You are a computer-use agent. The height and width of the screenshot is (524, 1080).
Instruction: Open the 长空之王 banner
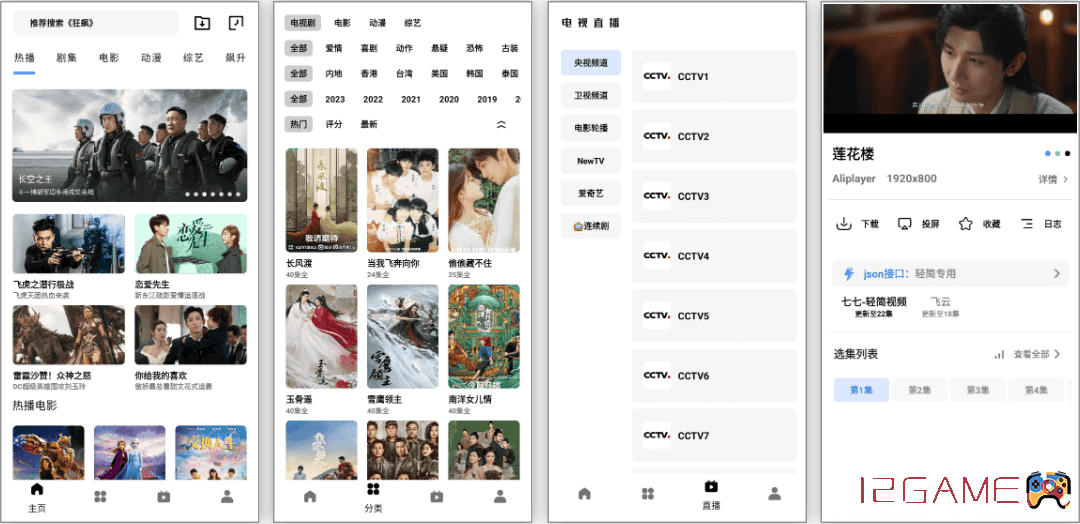point(129,145)
